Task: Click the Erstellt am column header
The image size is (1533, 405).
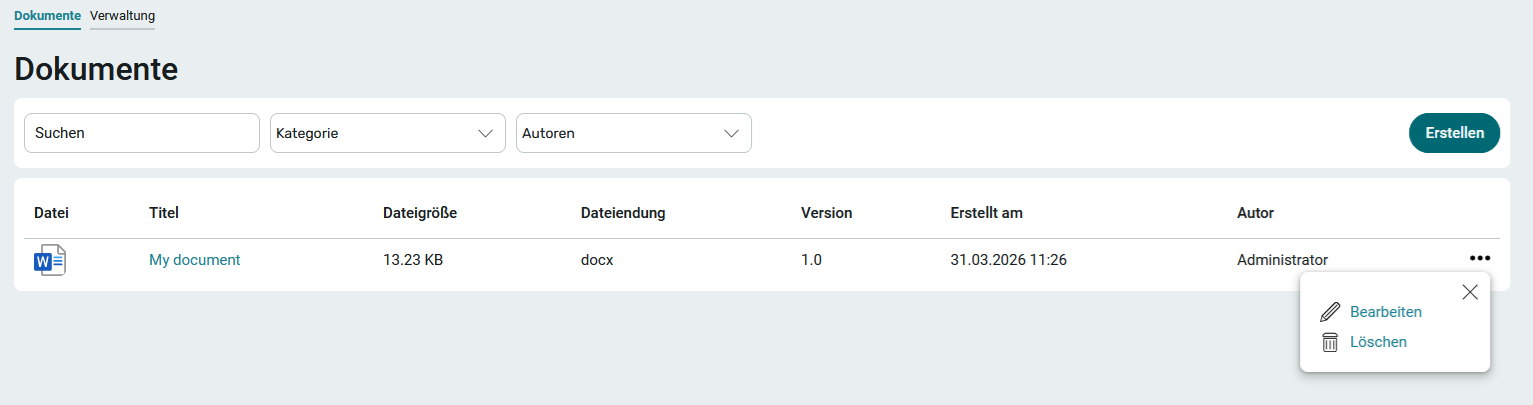Action: 986,213
